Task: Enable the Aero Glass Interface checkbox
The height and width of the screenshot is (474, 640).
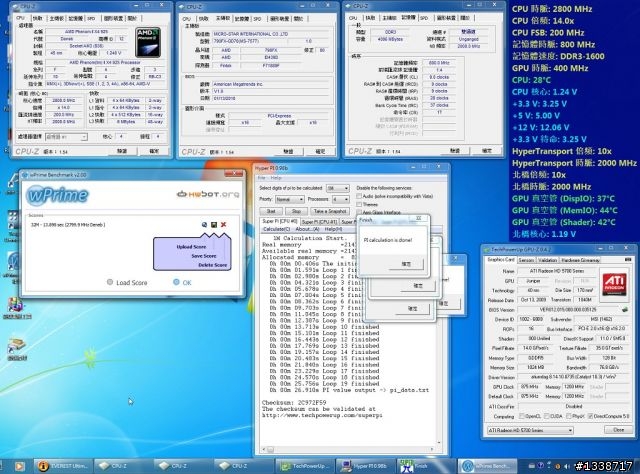Action: coord(359,212)
